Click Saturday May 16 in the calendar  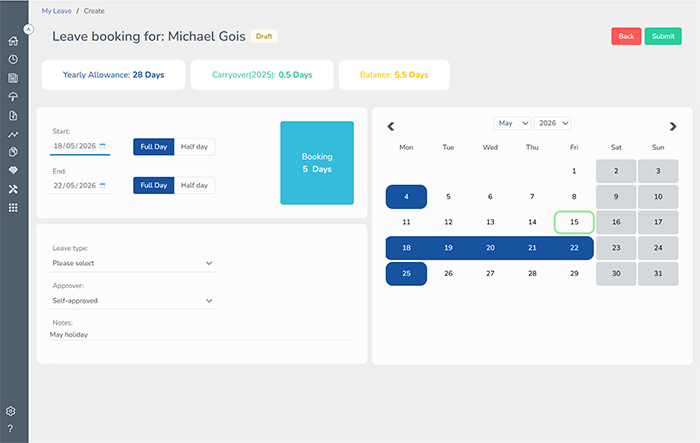tap(616, 222)
